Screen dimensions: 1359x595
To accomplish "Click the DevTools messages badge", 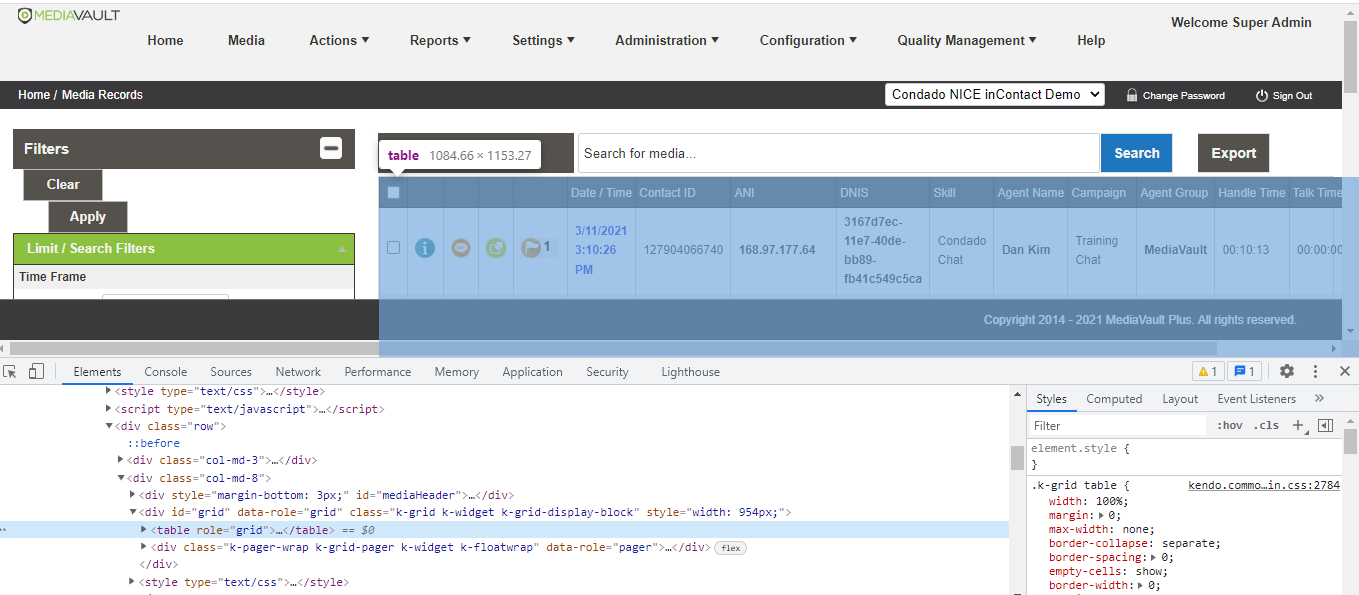I will pos(1244,371).
